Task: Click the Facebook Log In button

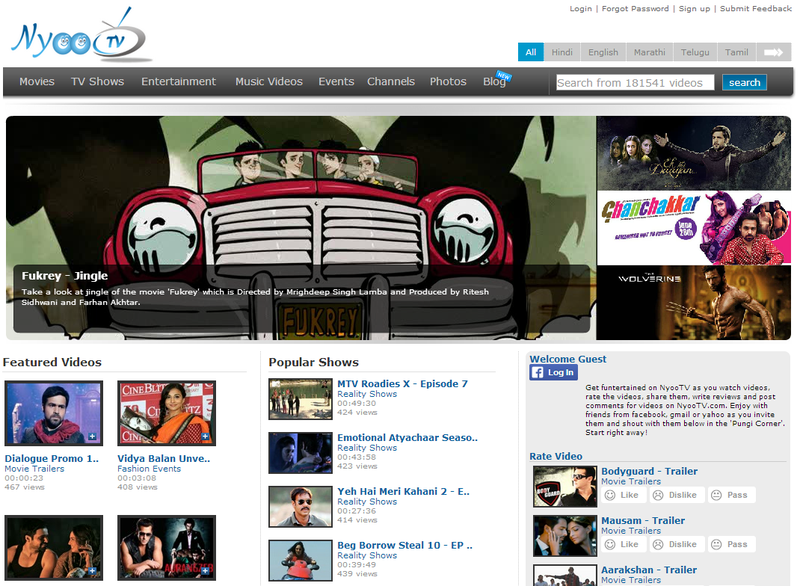Action: [x=554, y=372]
